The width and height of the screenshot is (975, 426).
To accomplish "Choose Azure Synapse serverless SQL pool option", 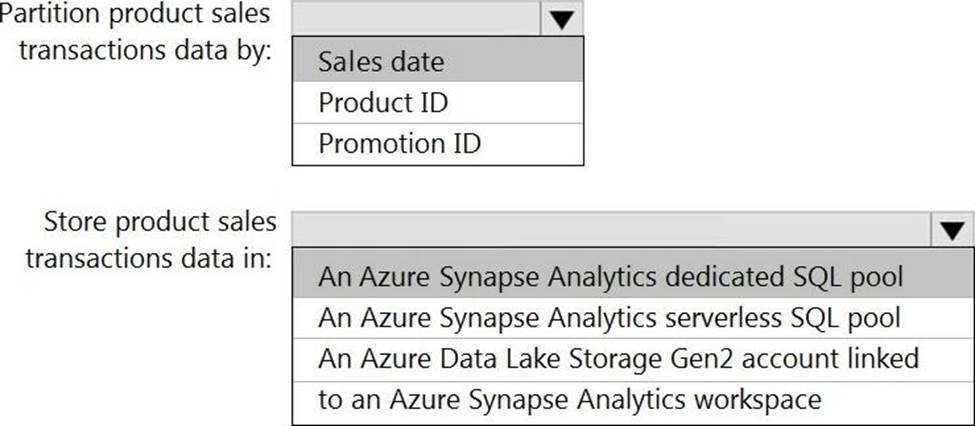I will click(x=609, y=318).
